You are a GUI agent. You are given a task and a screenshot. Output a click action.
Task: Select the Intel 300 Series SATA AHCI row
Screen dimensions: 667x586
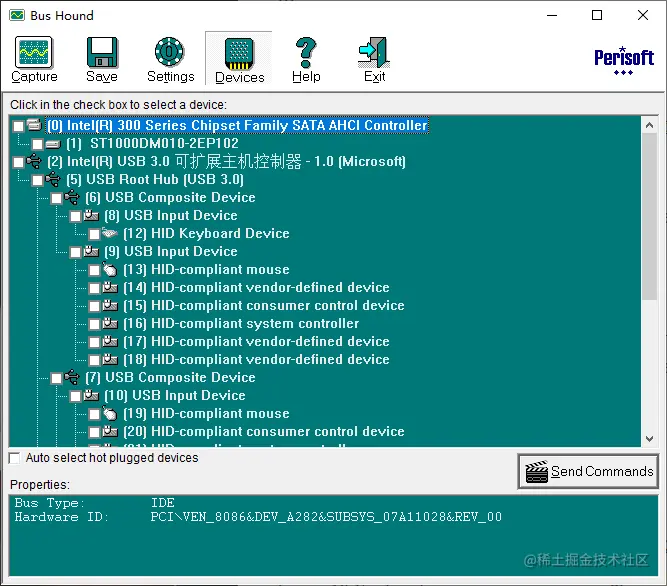pos(237,125)
